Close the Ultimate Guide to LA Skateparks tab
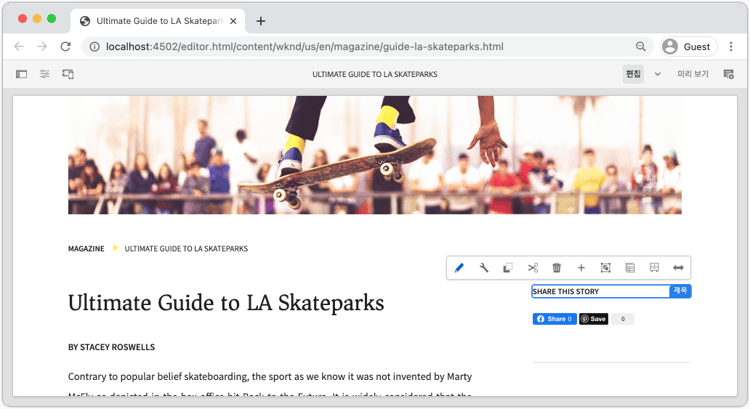The image size is (750, 409). click(233, 21)
